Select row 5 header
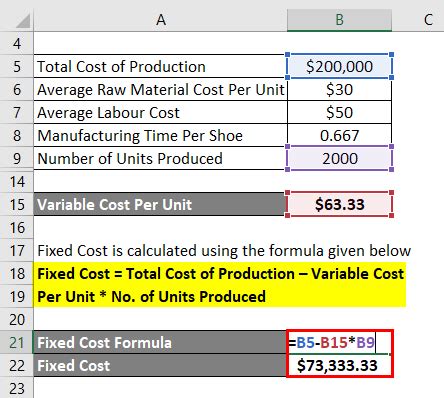Viewport: 444px width, 398px height. point(17,66)
